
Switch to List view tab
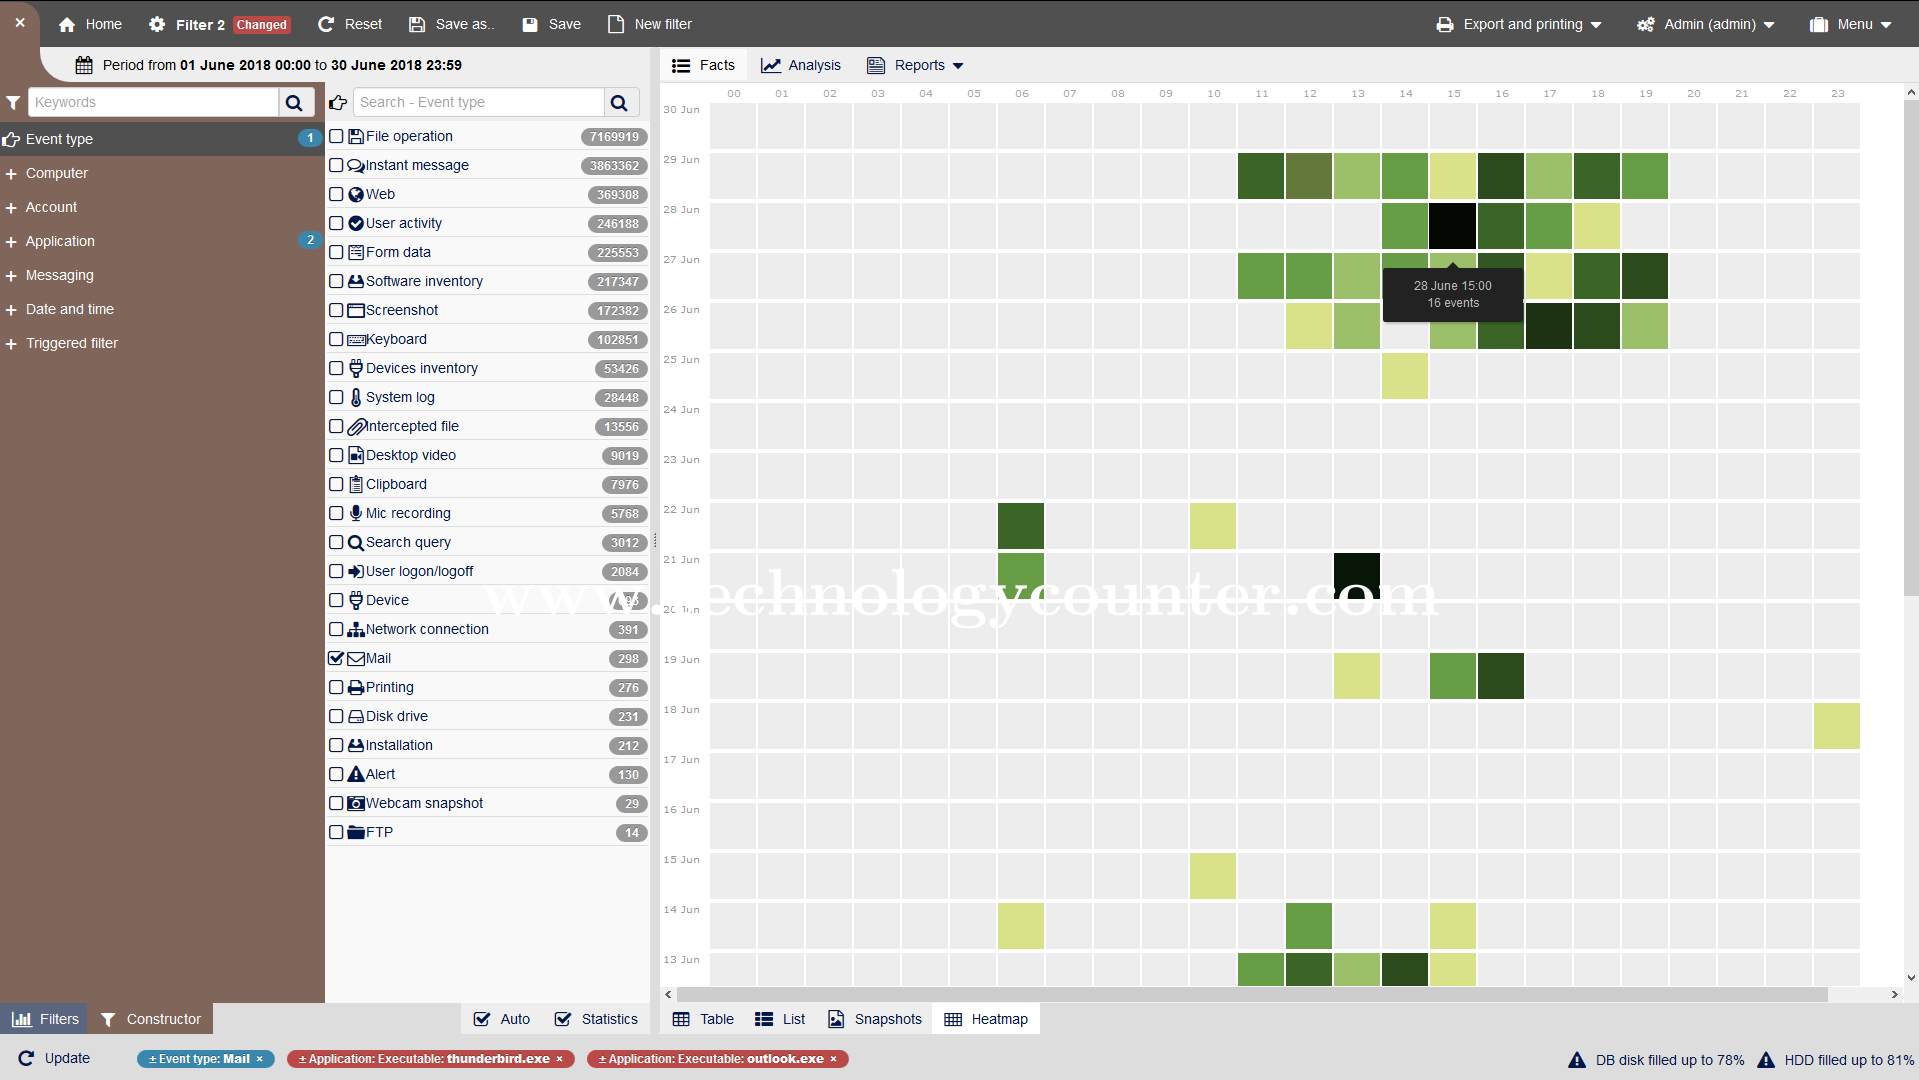780,1019
